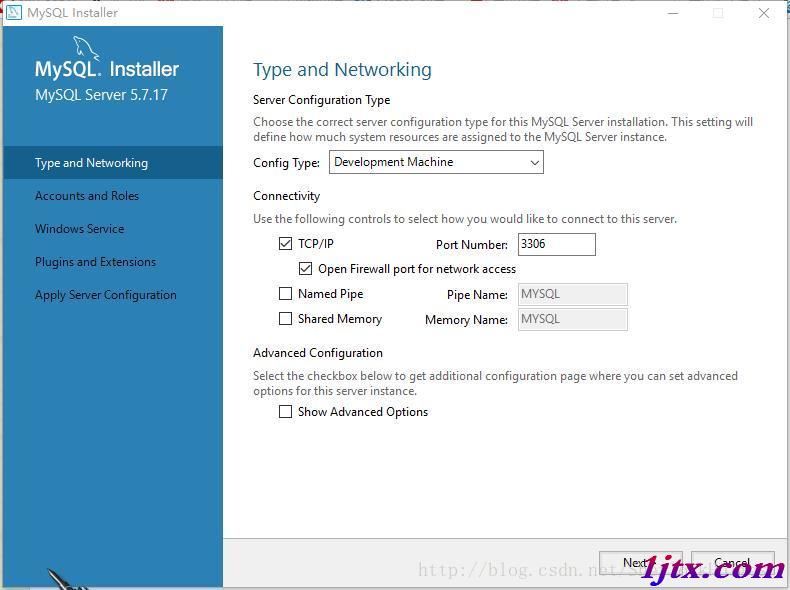Enable Show Advanced Options checkbox
This screenshot has width=790, height=590.
[285, 412]
